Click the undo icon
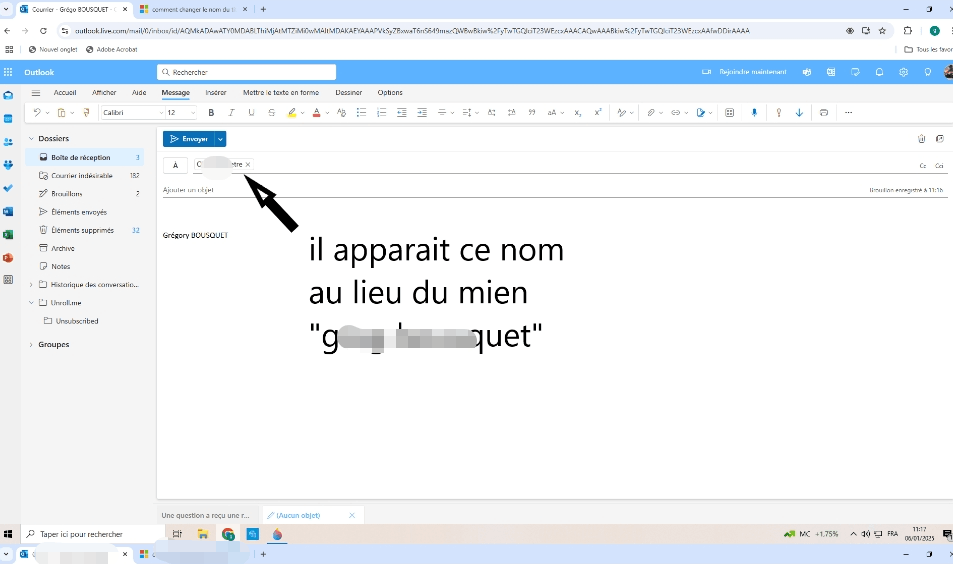 (37, 112)
